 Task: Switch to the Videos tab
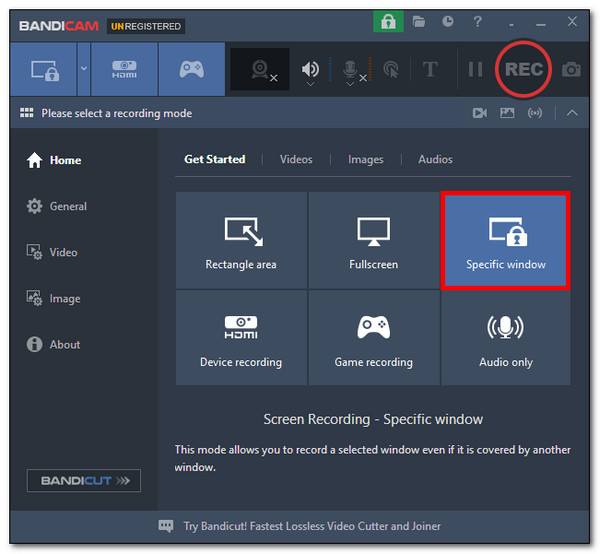click(x=296, y=159)
